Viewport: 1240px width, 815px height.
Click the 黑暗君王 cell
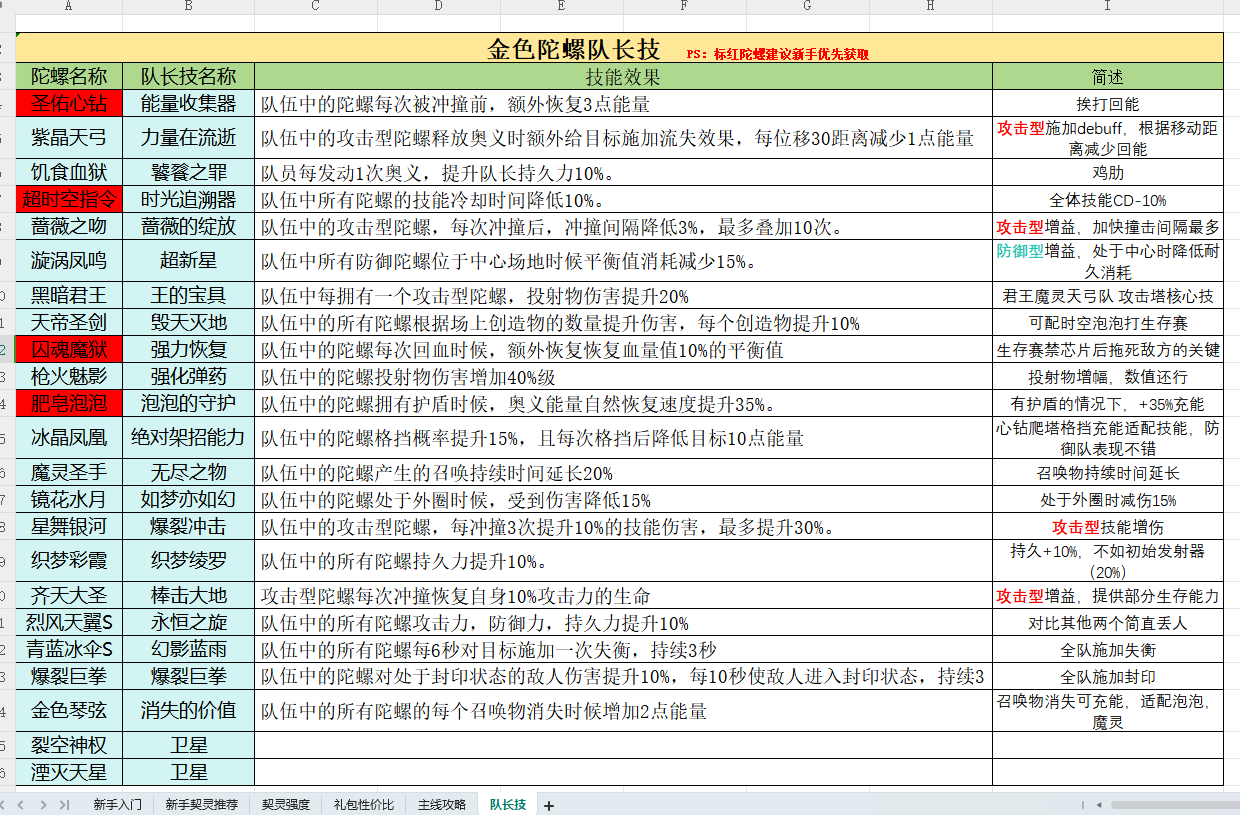pyautogui.click(x=69, y=296)
